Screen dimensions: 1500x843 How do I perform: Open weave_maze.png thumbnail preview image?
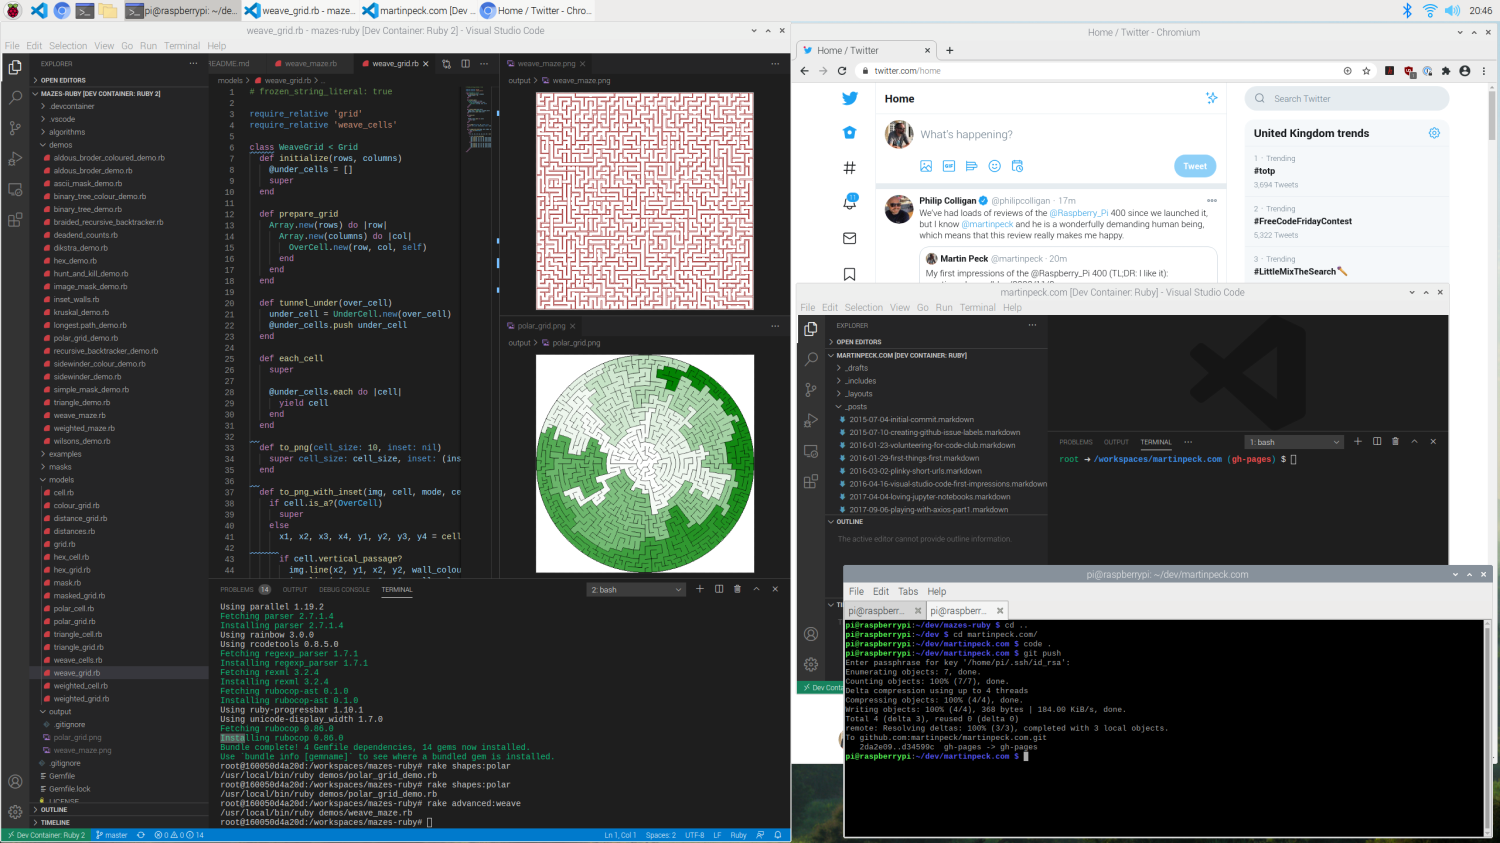tap(645, 201)
